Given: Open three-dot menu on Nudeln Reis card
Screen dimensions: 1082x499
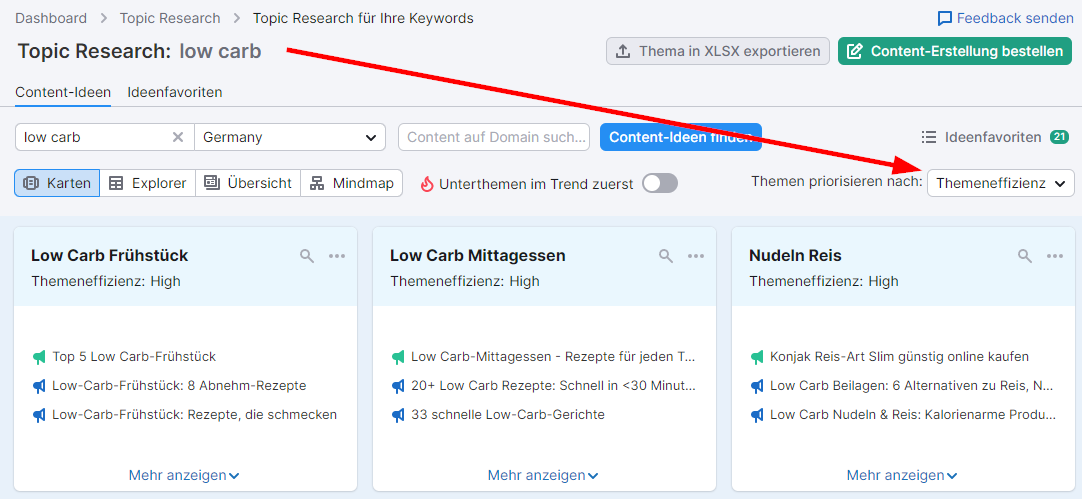Looking at the screenshot, I should coord(1055,256).
